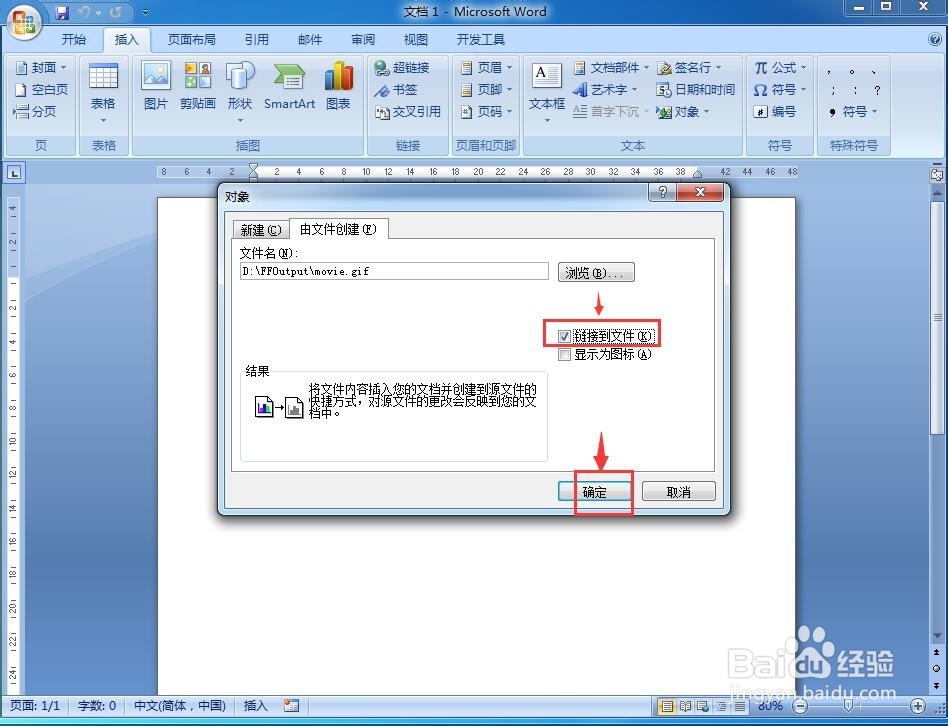The width and height of the screenshot is (948, 726).
Task: Open Word Help question mark icon
Action: tap(935, 40)
